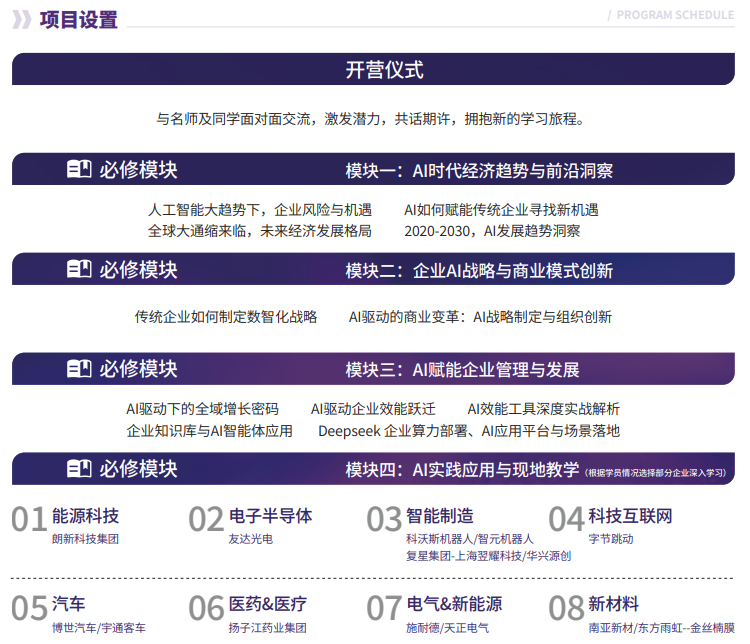Viewport: 750px width, 644px height.
Task: Click the PROGRAM SCHEDULE label
Action: pyautogui.click(x=675, y=15)
